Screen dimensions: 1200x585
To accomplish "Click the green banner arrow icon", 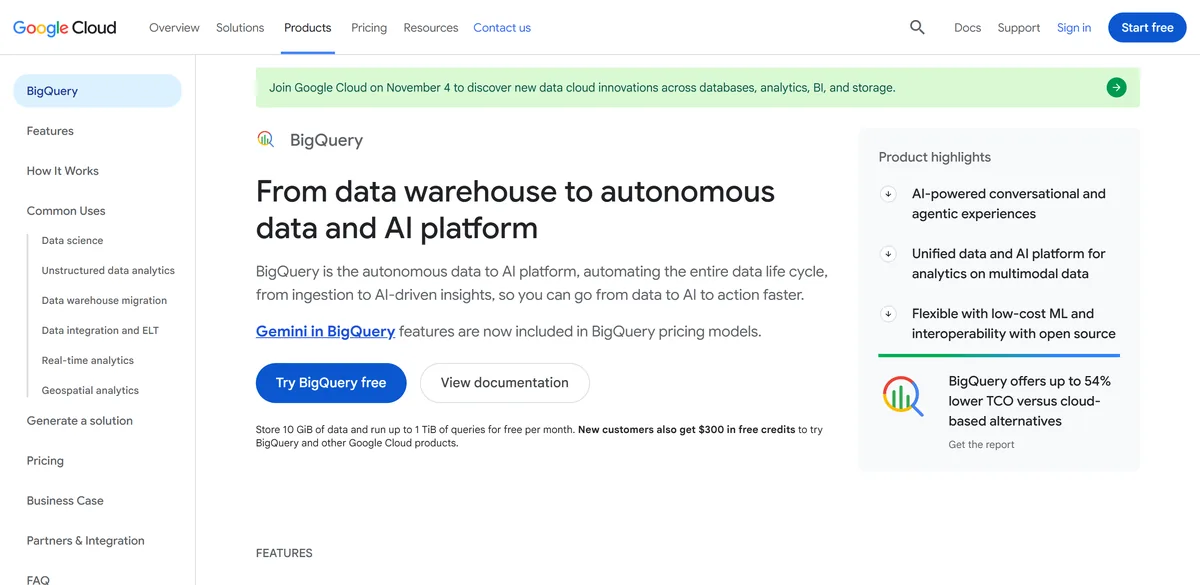I will point(1116,88).
